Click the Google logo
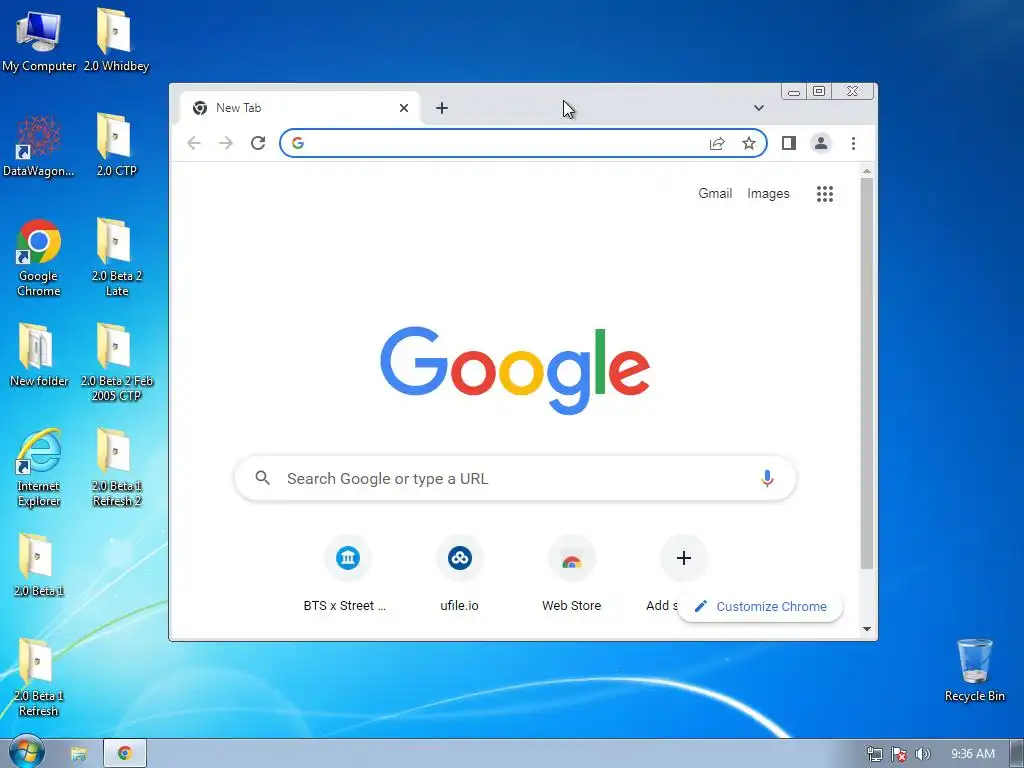 pyautogui.click(x=515, y=370)
